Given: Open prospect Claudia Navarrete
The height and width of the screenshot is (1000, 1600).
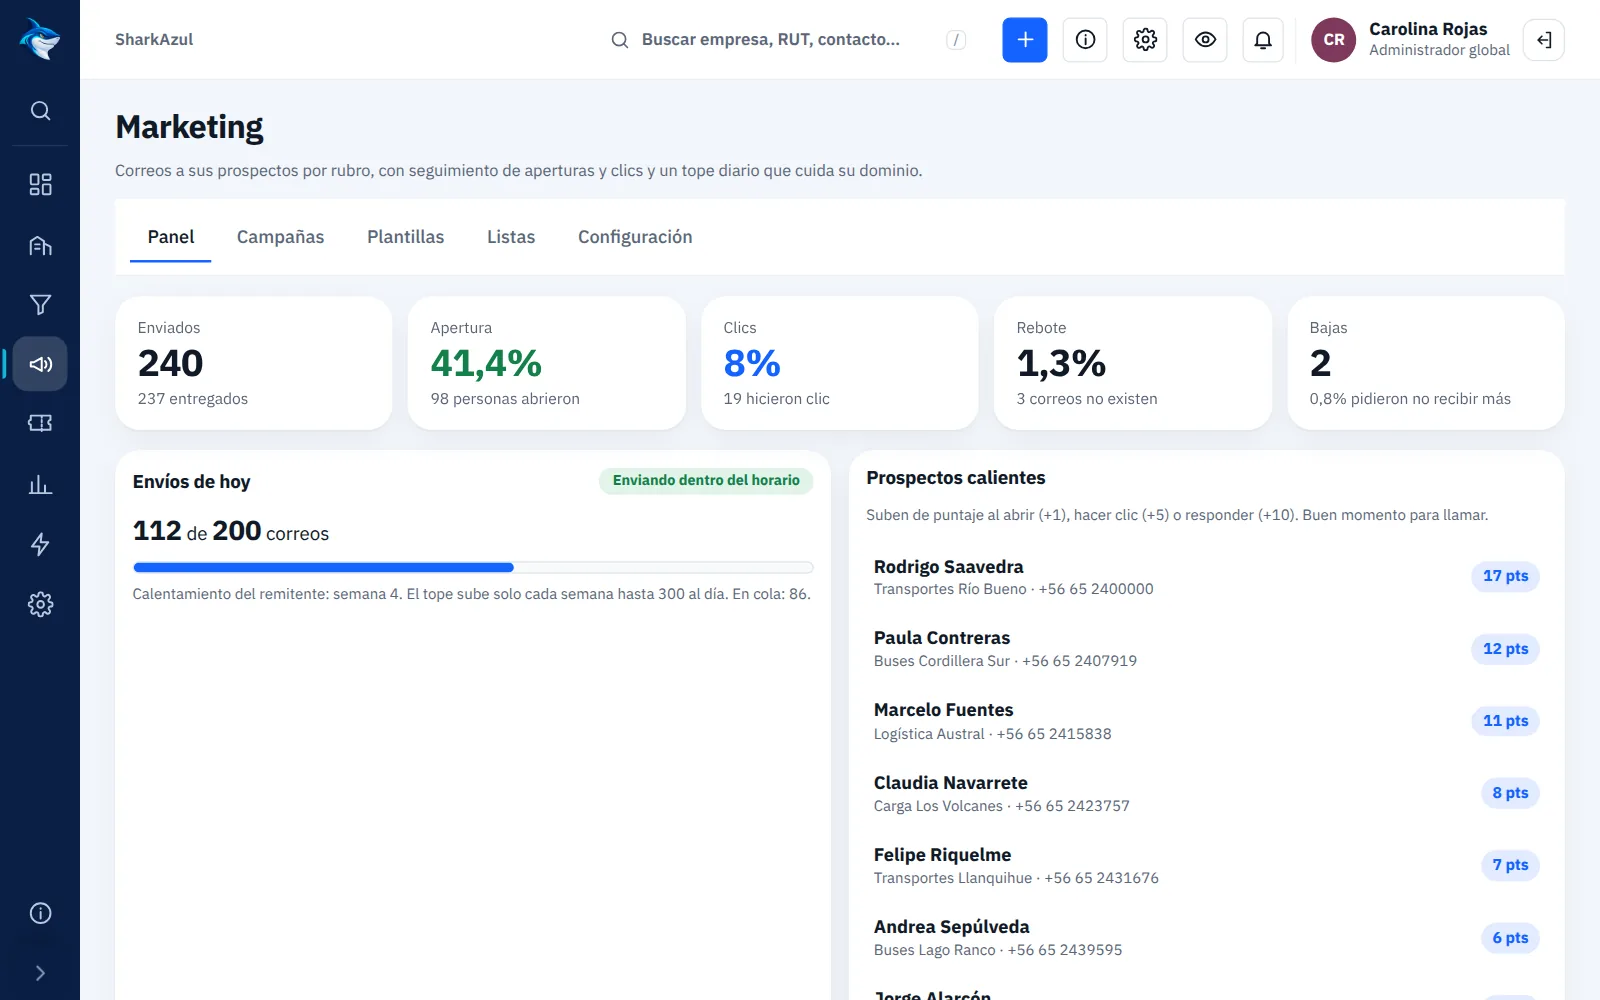Looking at the screenshot, I should [1206, 794].
